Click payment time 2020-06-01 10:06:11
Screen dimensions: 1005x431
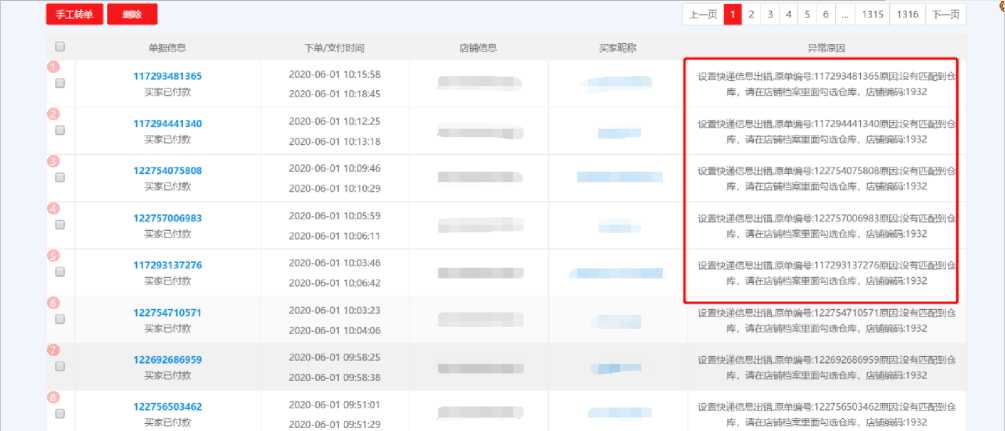pos(335,236)
